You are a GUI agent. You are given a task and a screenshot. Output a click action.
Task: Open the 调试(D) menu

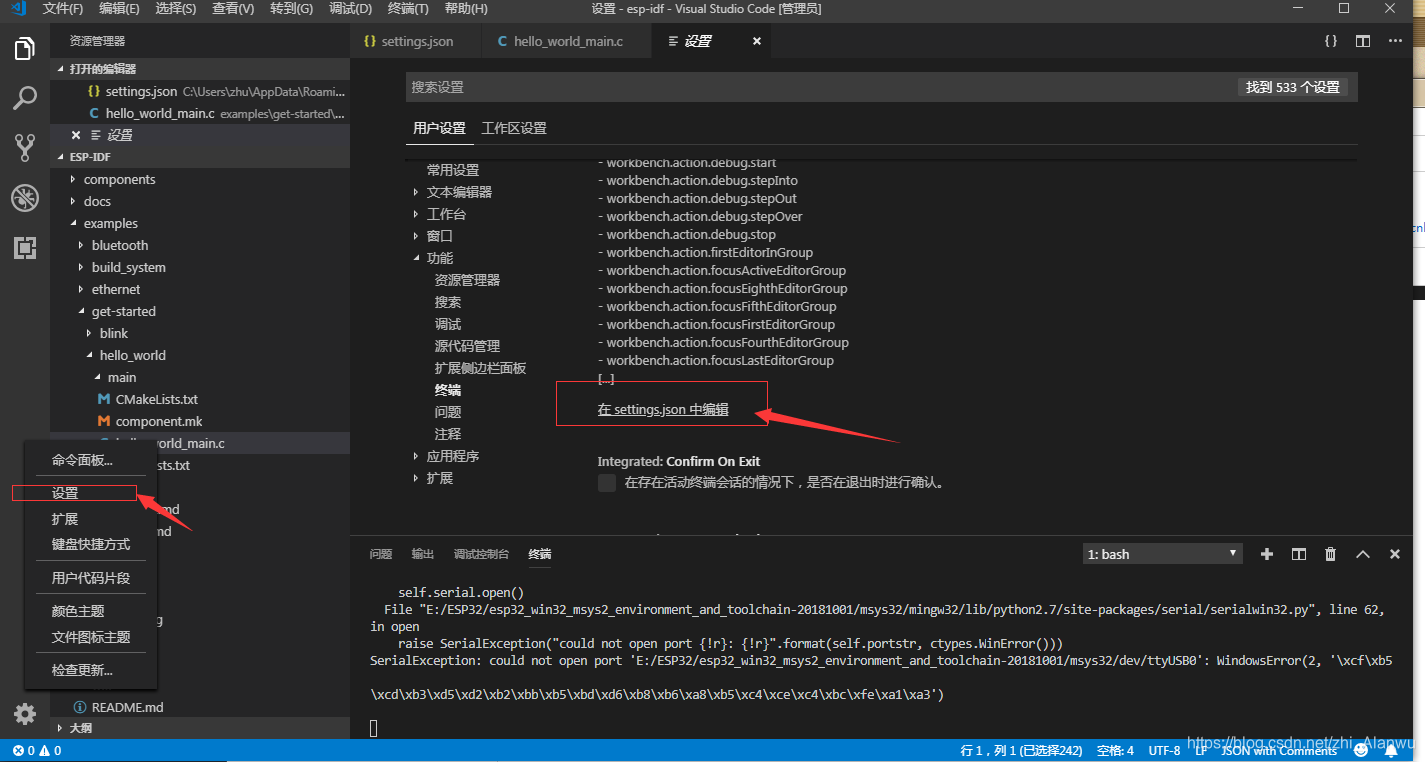(350, 9)
